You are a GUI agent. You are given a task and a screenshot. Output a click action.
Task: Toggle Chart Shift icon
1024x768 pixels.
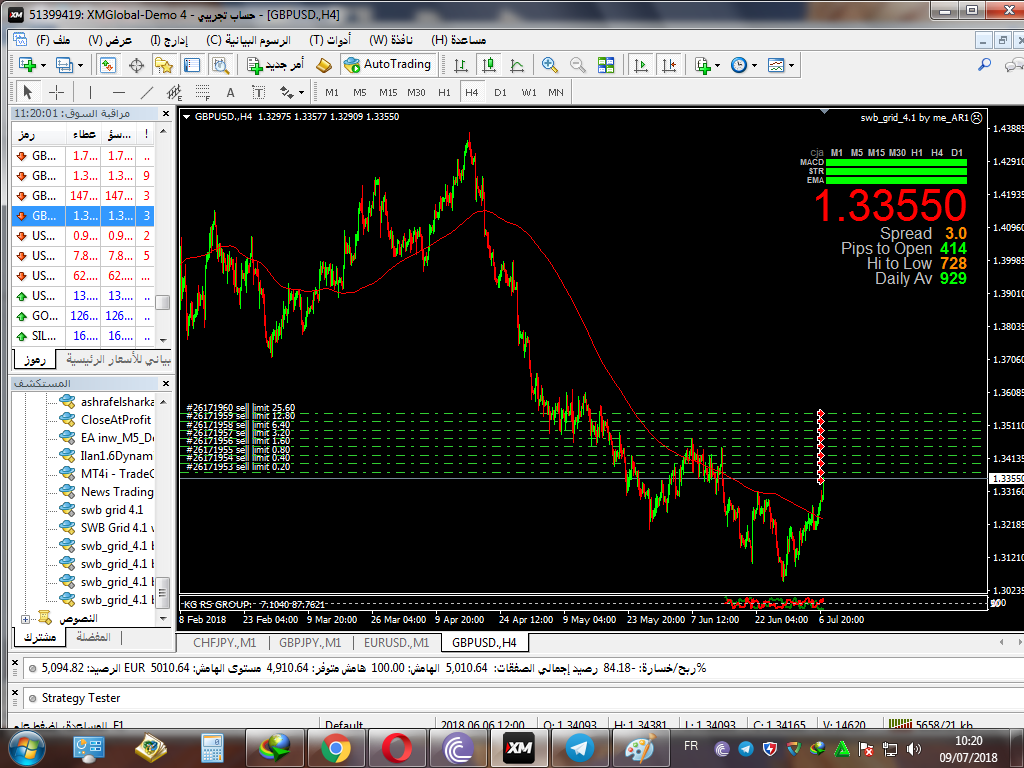669,65
